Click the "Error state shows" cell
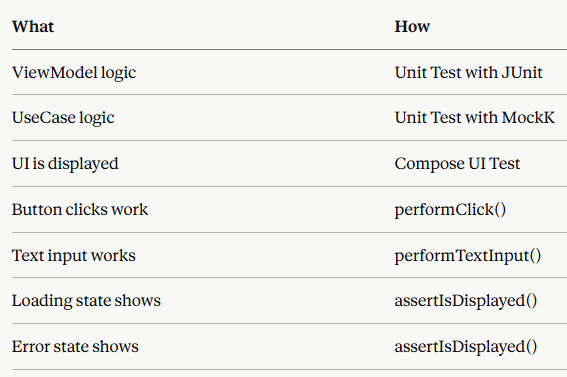Viewport: 567px width, 377px height. tap(75, 347)
